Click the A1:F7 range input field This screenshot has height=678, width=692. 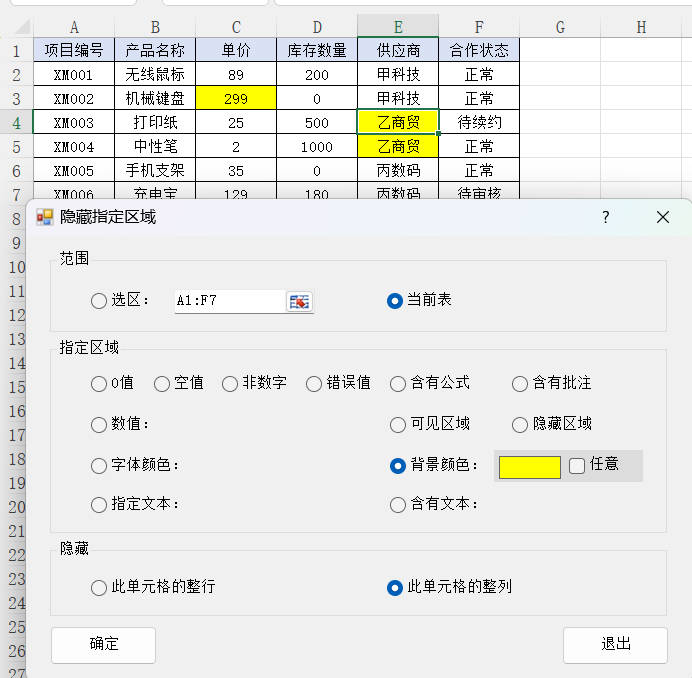click(228, 301)
